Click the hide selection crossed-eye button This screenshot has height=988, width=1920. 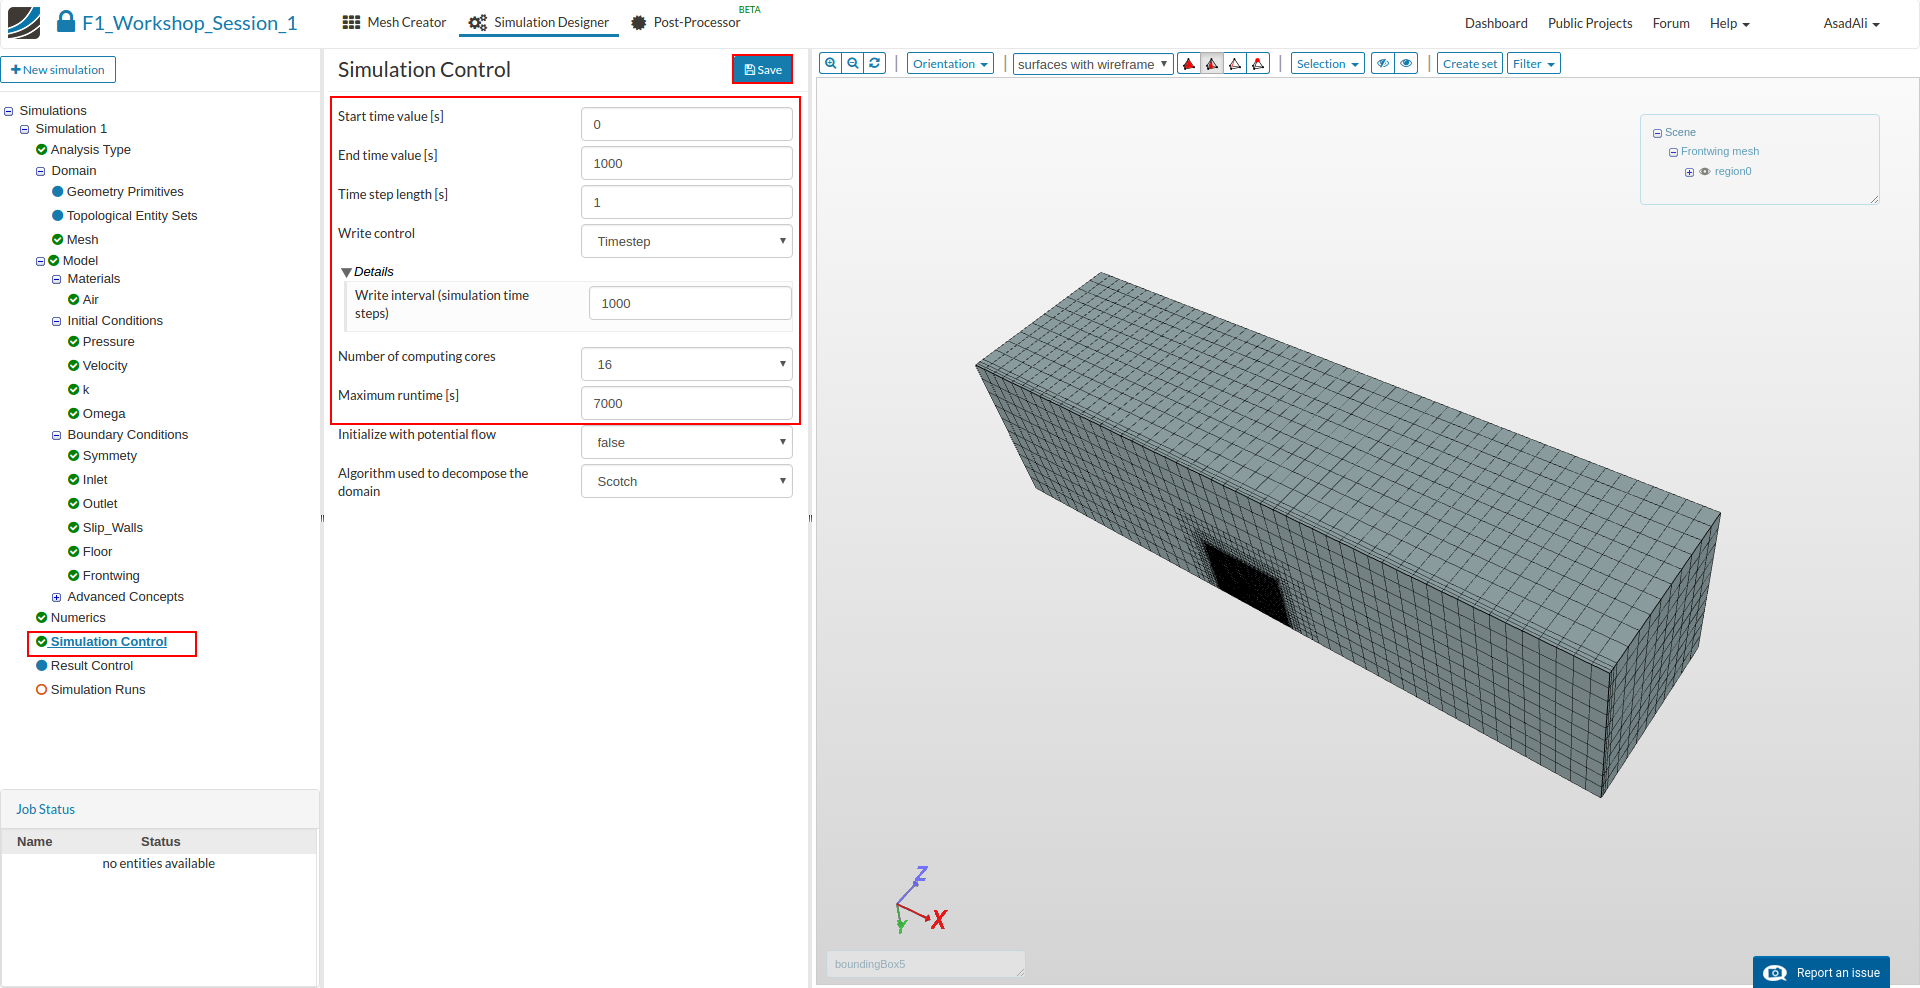coord(1383,64)
